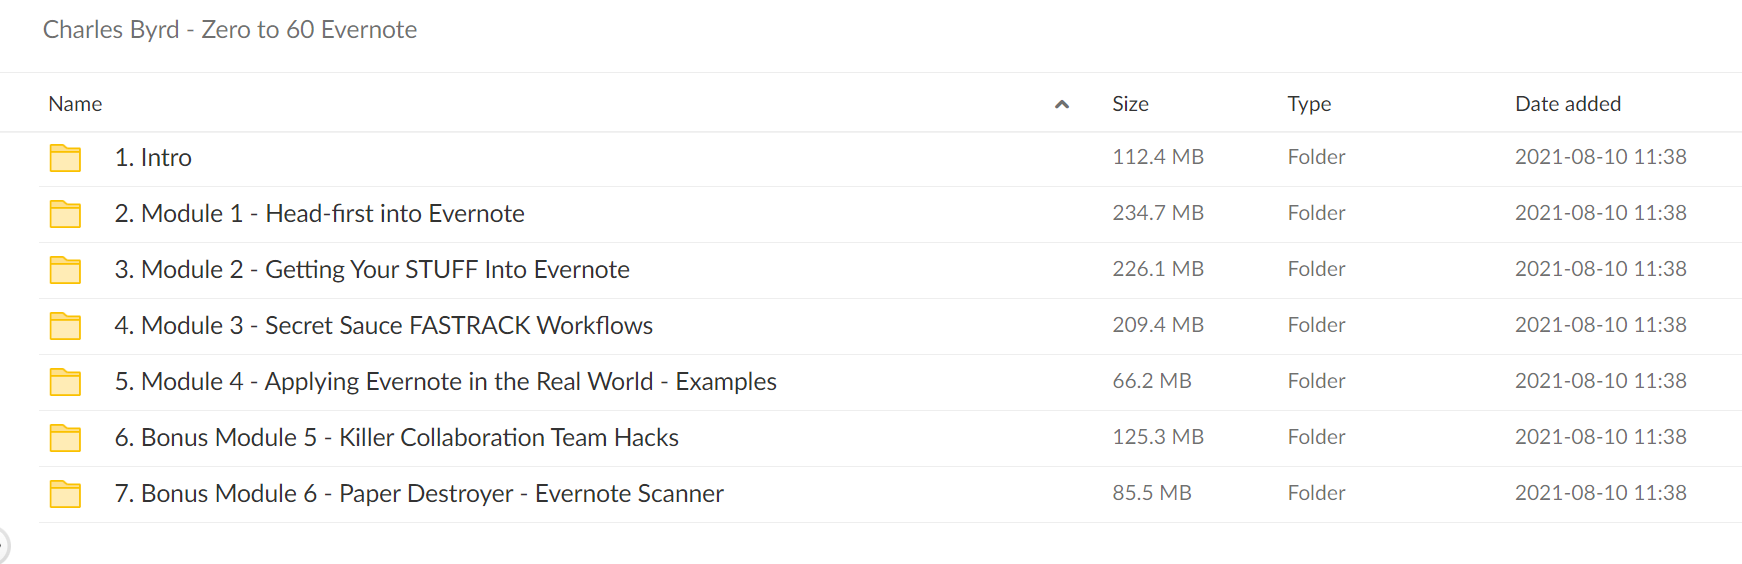Open 2. Module 1 - Head-first into Evernote

[x=319, y=214]
